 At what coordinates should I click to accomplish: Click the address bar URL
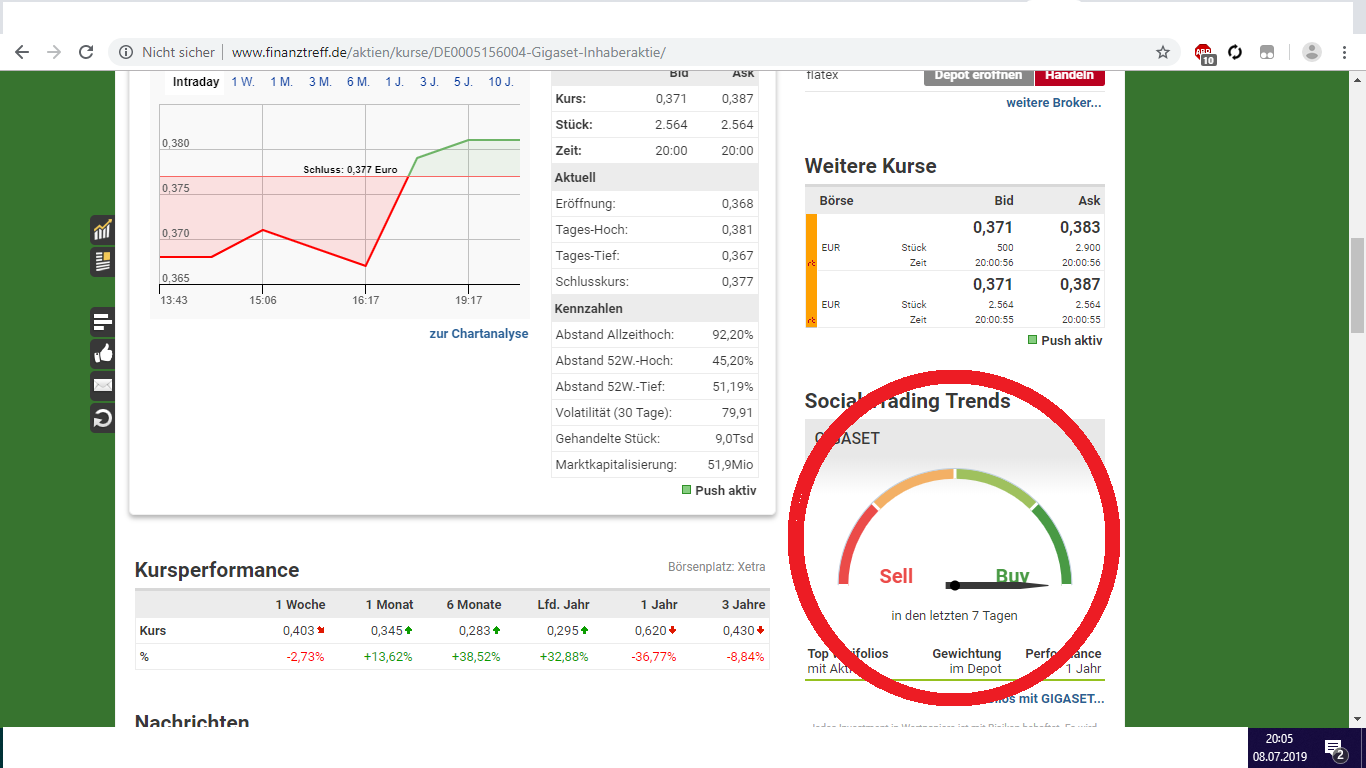click(448, 52)
